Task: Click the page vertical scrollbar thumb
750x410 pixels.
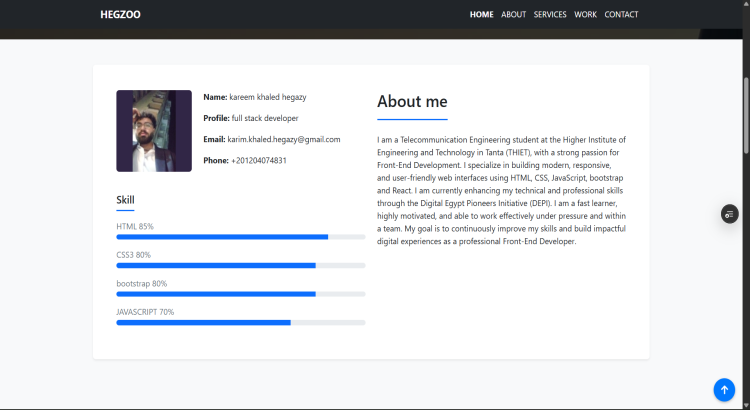Action: [x=746, y=115]
